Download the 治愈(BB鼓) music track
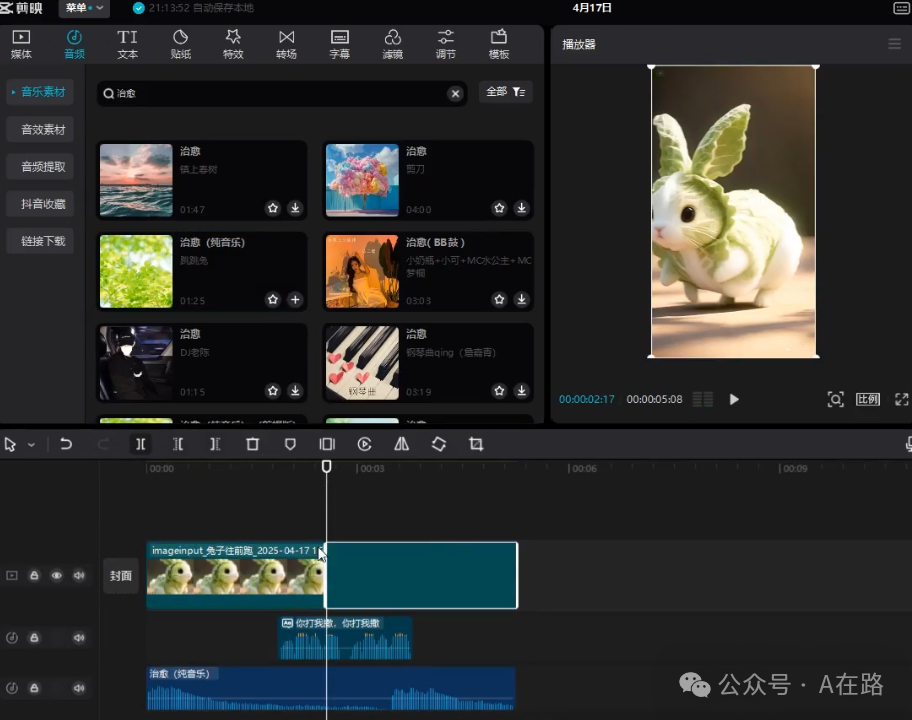 [x=521, y=299]
